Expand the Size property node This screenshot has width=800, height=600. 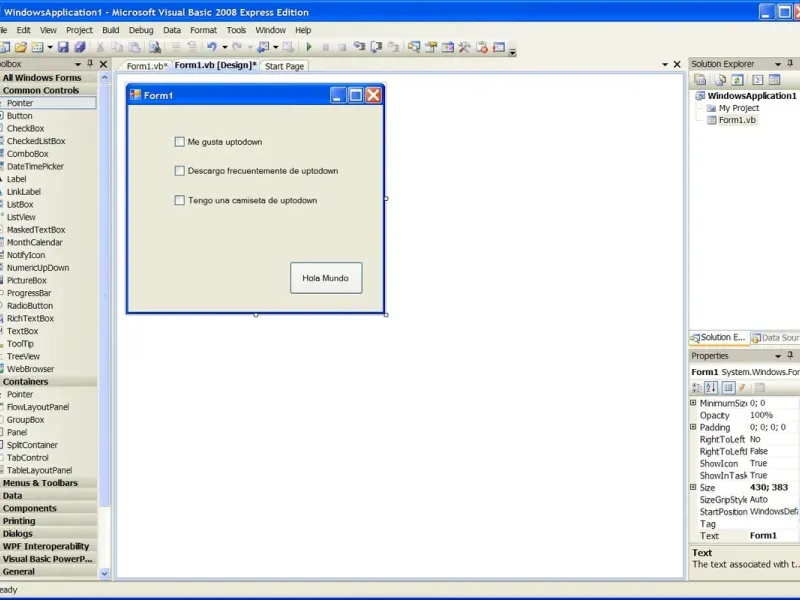(693, 487)
